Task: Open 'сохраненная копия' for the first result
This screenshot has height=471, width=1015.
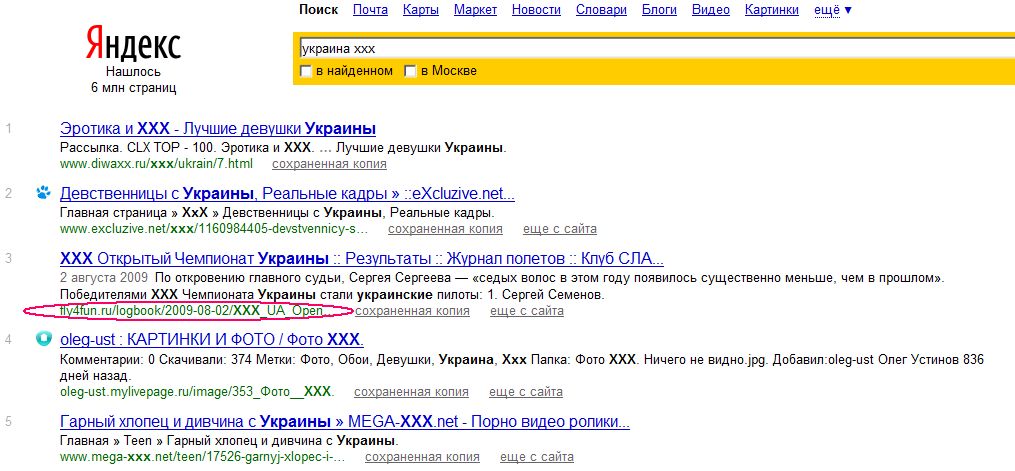Action: 329,164
